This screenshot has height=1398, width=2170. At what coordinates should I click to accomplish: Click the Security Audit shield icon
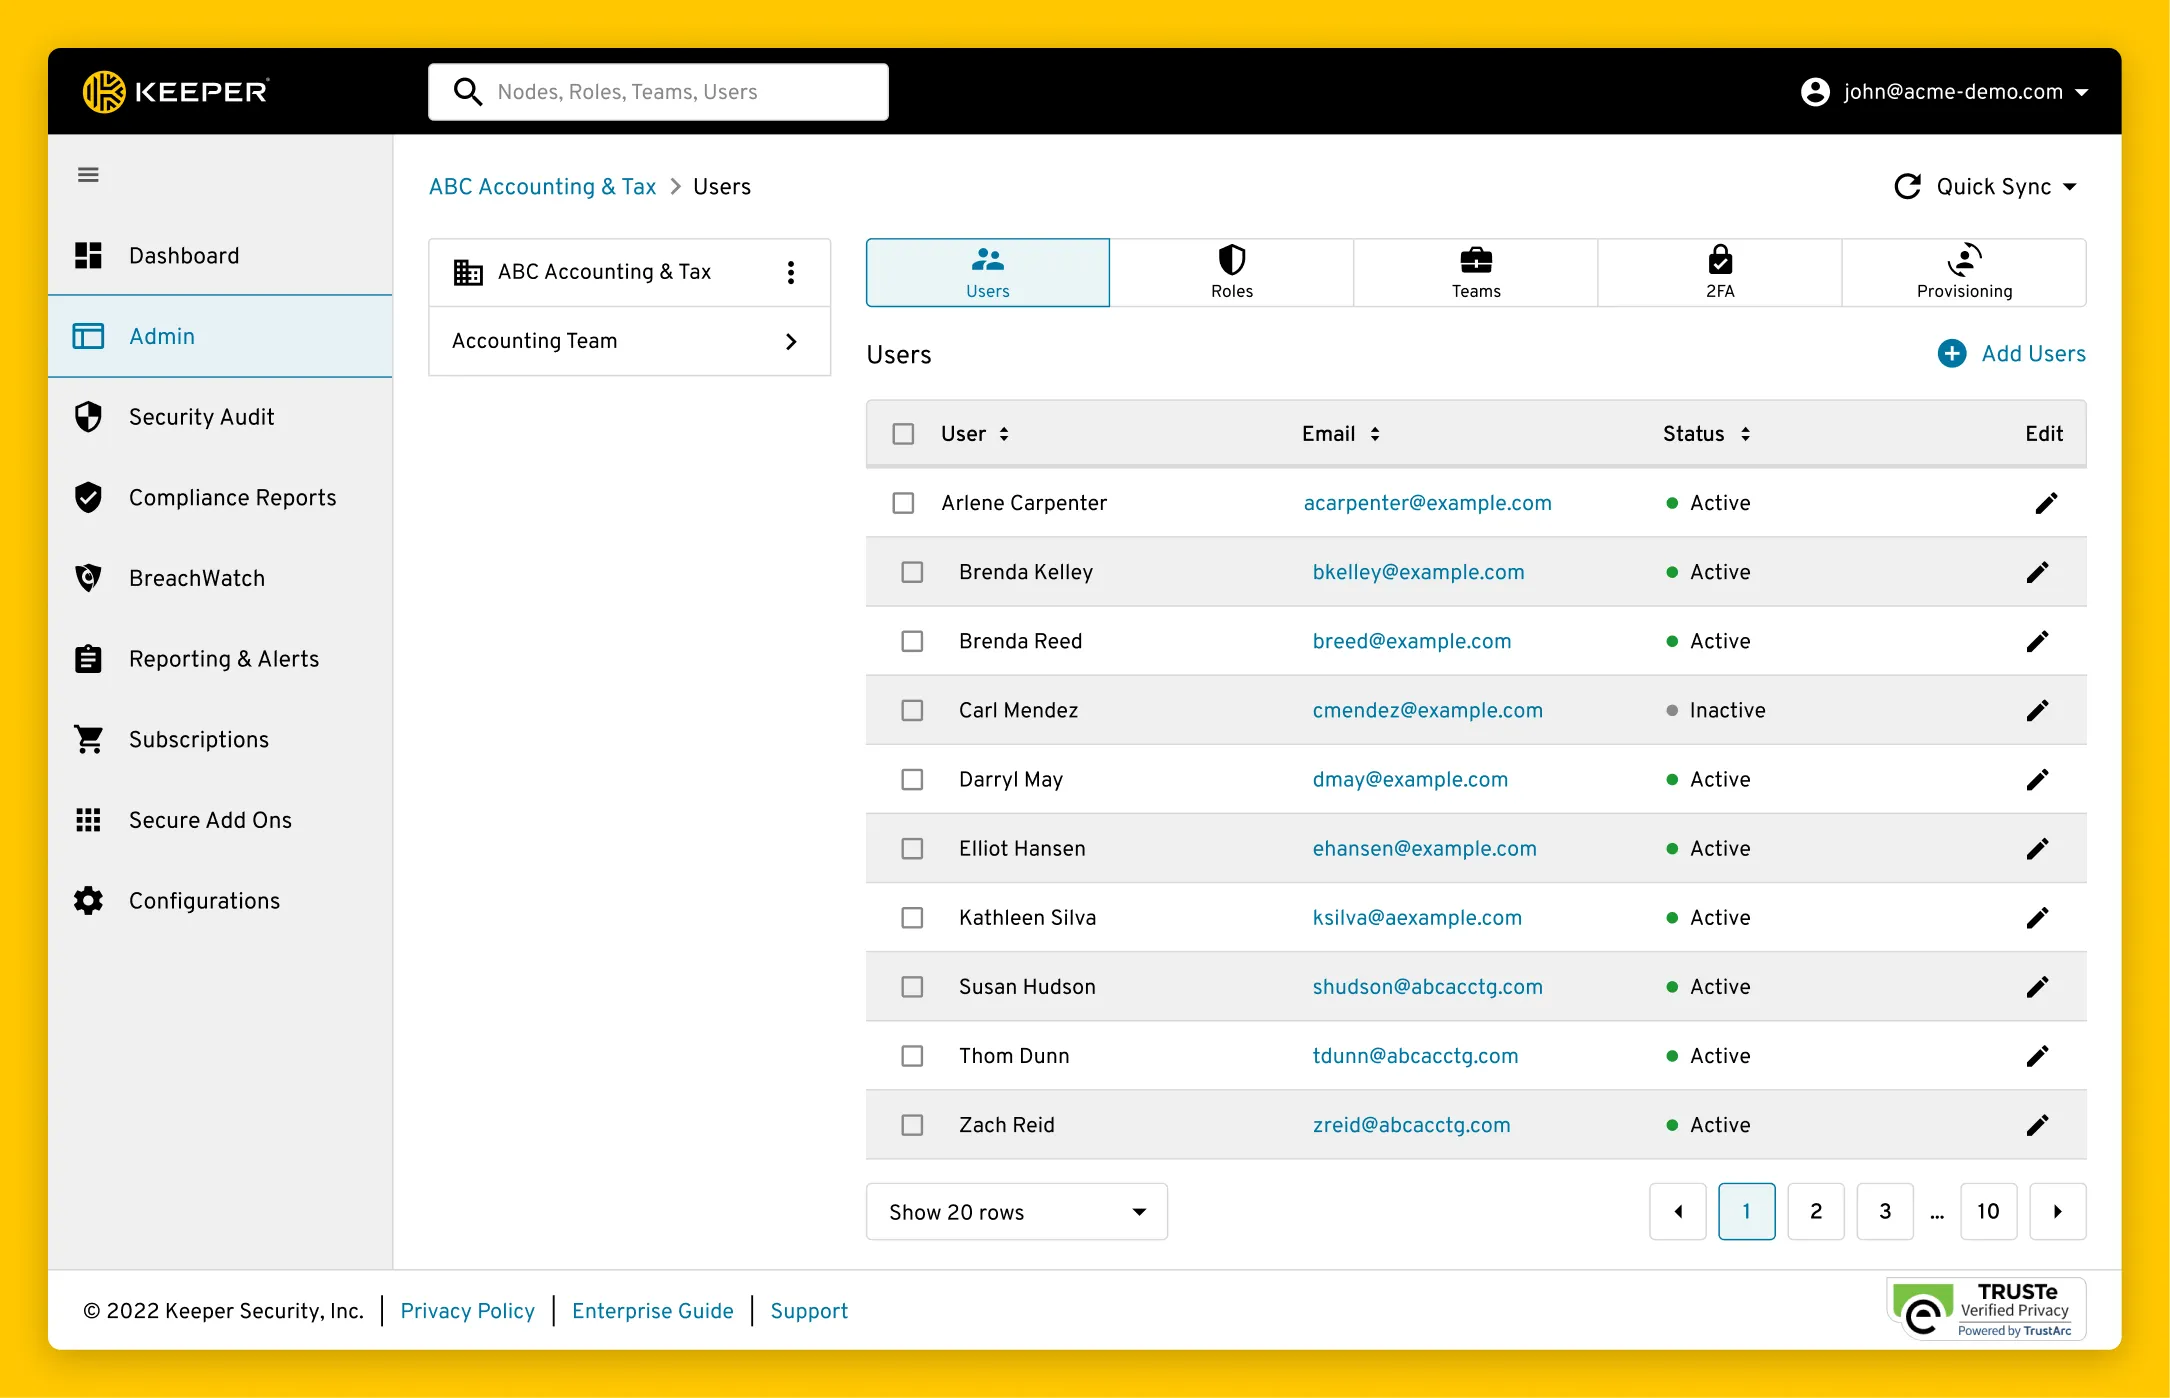tap(87, 418)
